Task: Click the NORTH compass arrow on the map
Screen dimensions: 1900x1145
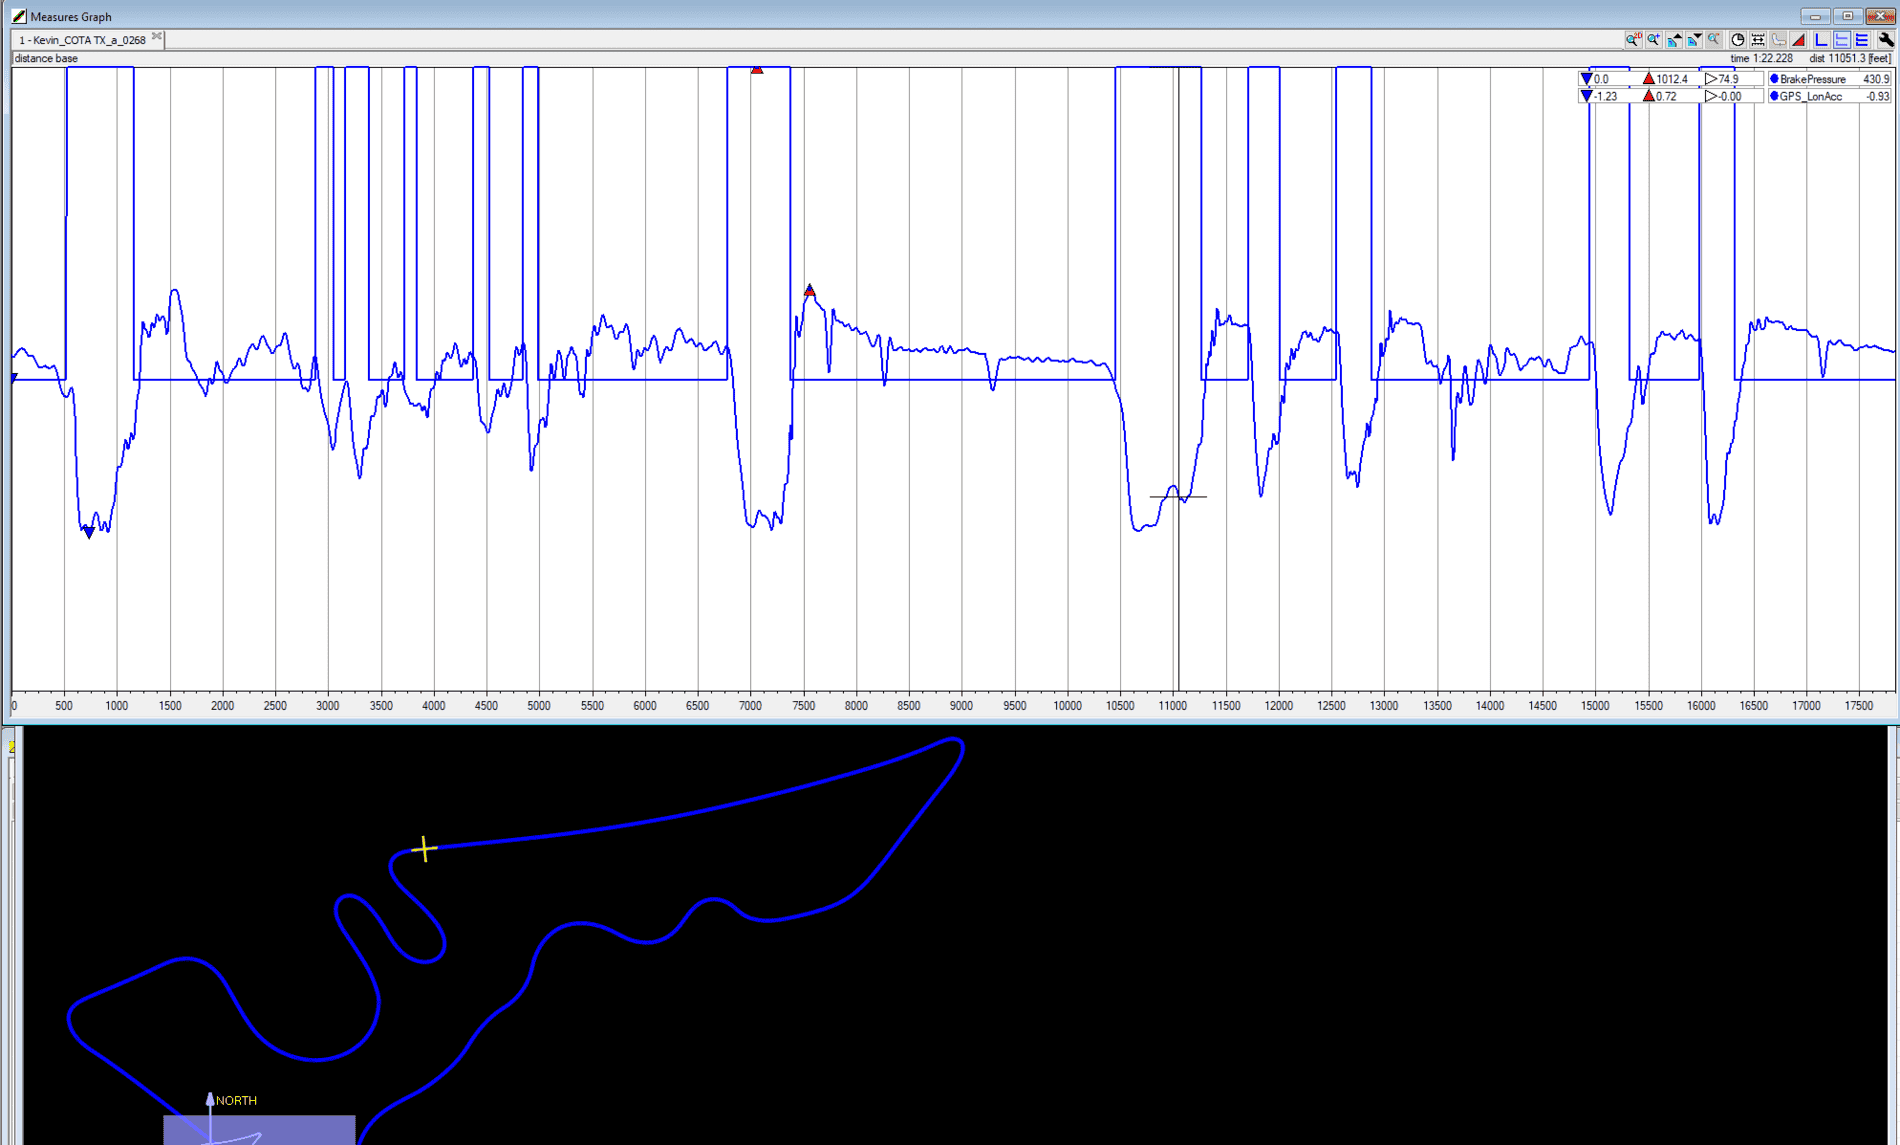Action: click(210, 1100)
